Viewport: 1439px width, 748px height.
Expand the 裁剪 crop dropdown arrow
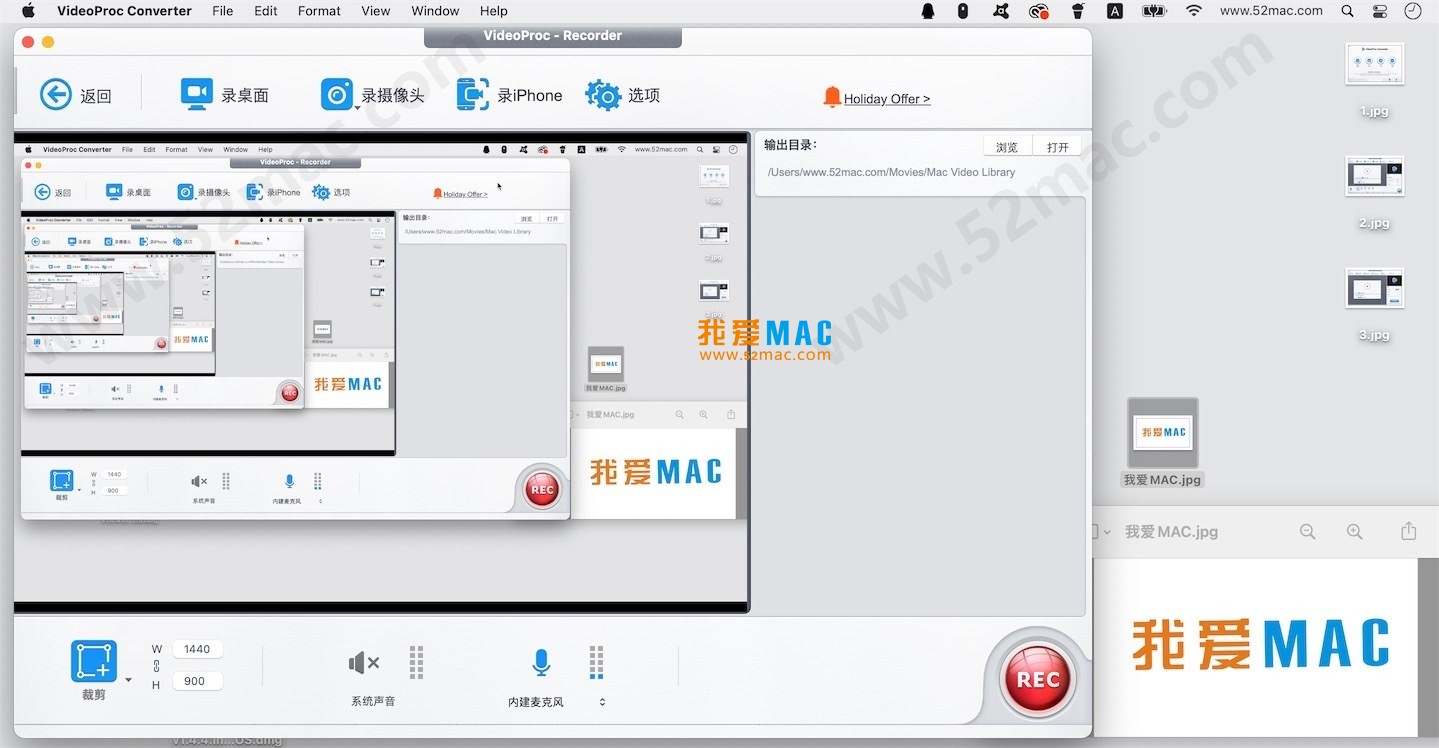click(128, 681)
